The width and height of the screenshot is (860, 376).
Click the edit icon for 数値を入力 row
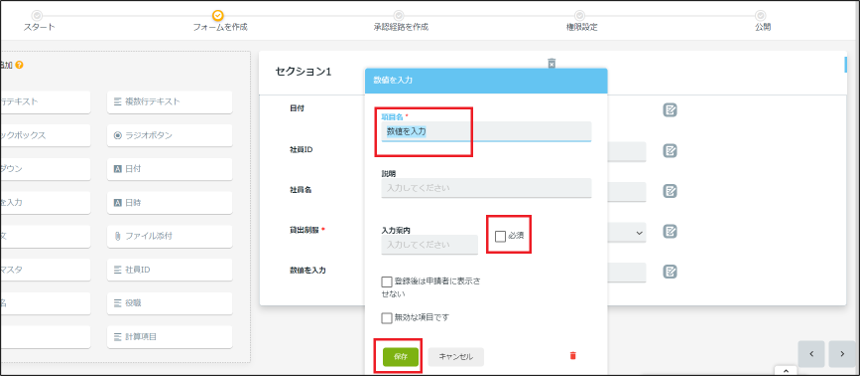(x=670, y=271)
